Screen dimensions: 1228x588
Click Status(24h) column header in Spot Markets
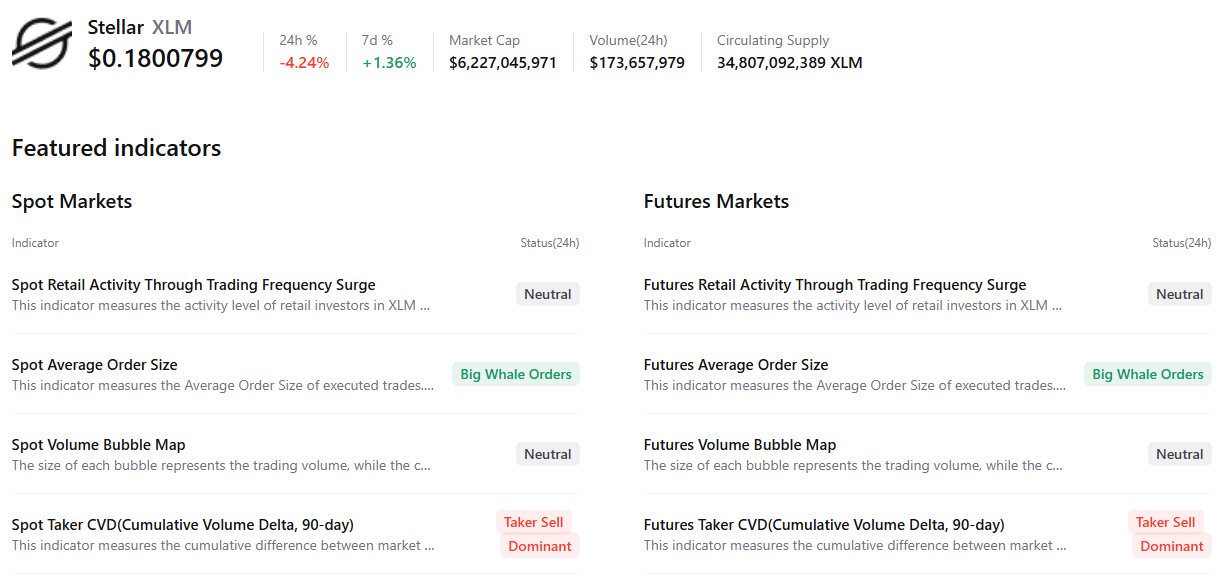pos(550,243)
